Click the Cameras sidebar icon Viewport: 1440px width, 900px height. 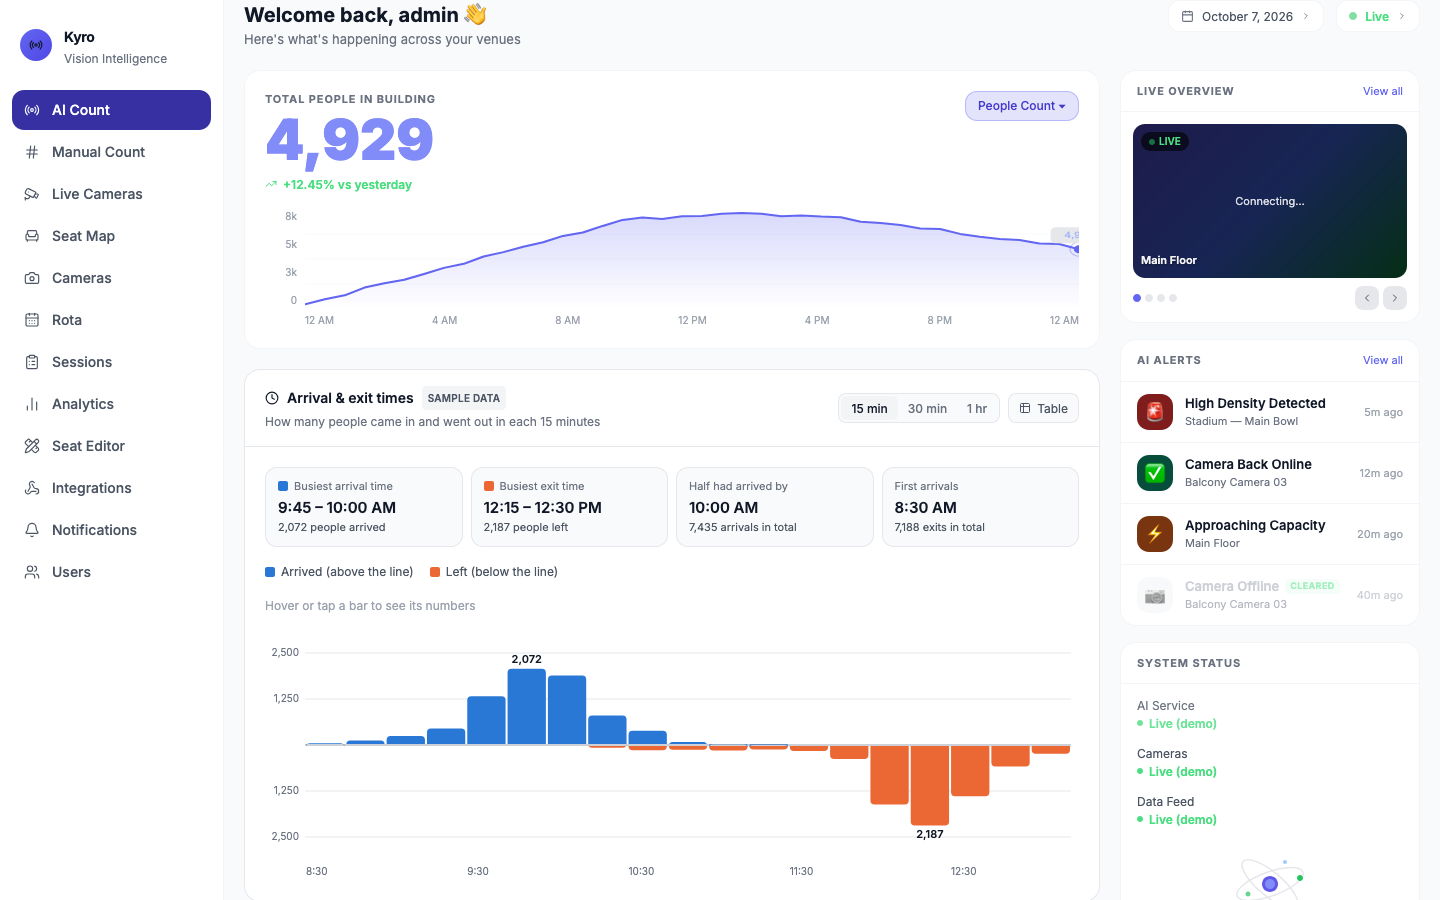[x=32, y=278]
